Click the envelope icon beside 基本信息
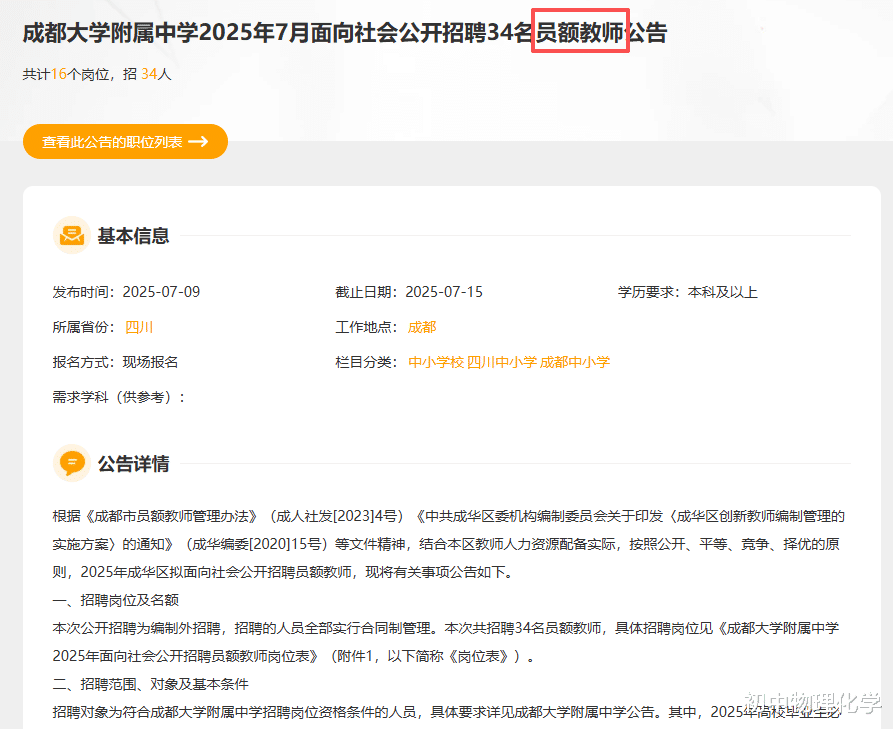 pos(72,235)
